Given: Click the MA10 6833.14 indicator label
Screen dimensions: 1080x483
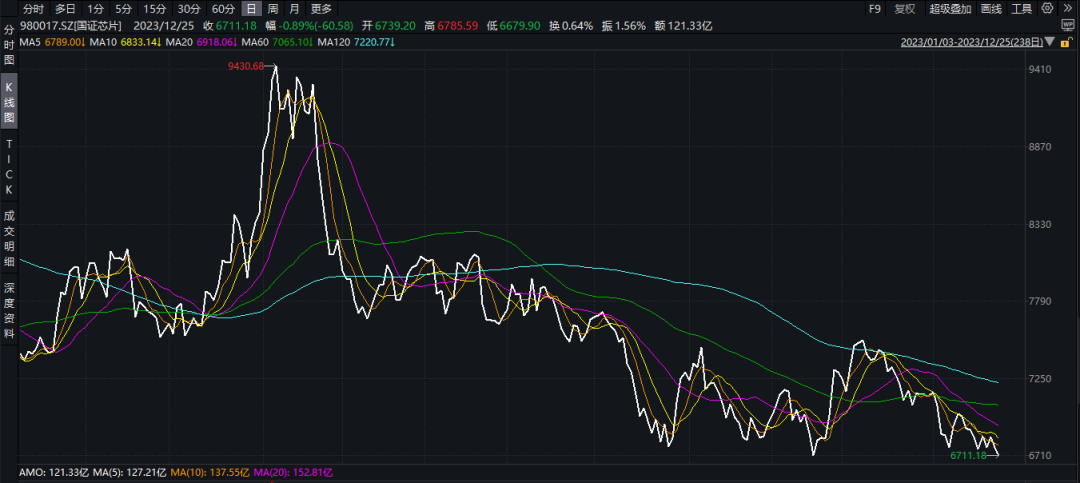Looking at the screenshot, I should coord(125,42).
